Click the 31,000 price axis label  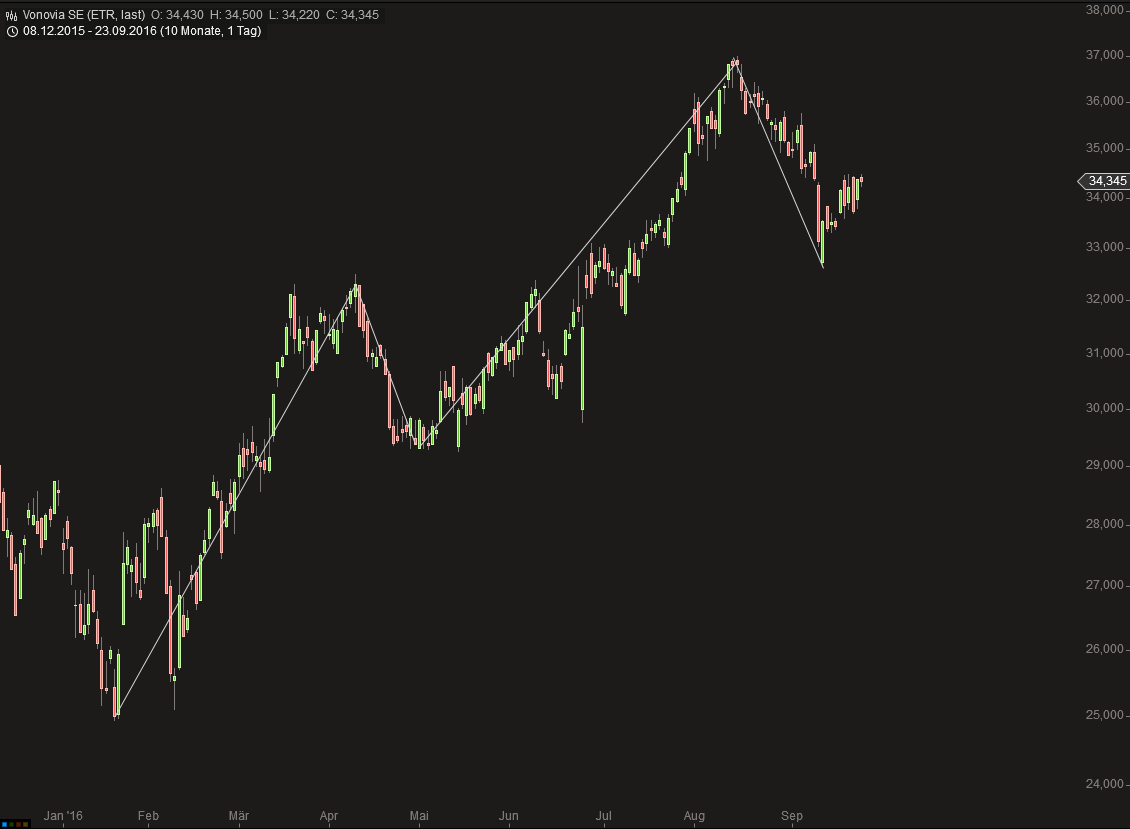click(x=1105, y=353)
